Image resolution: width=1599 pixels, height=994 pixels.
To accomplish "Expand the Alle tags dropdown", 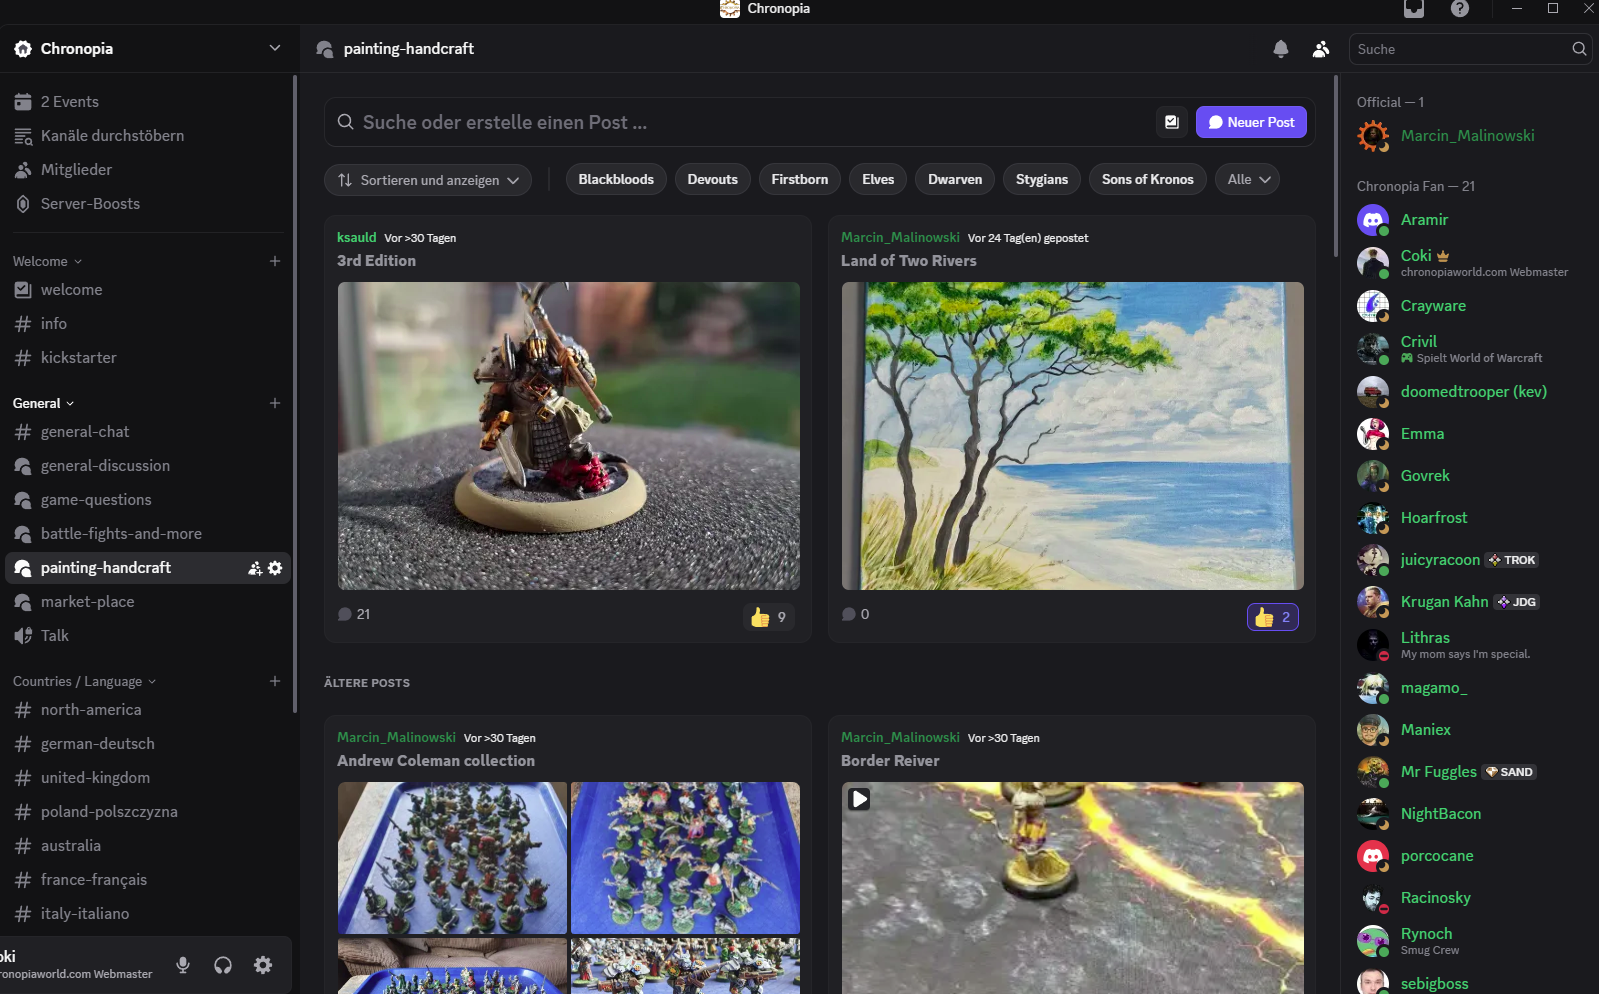I will click(x=1248, y=180).
